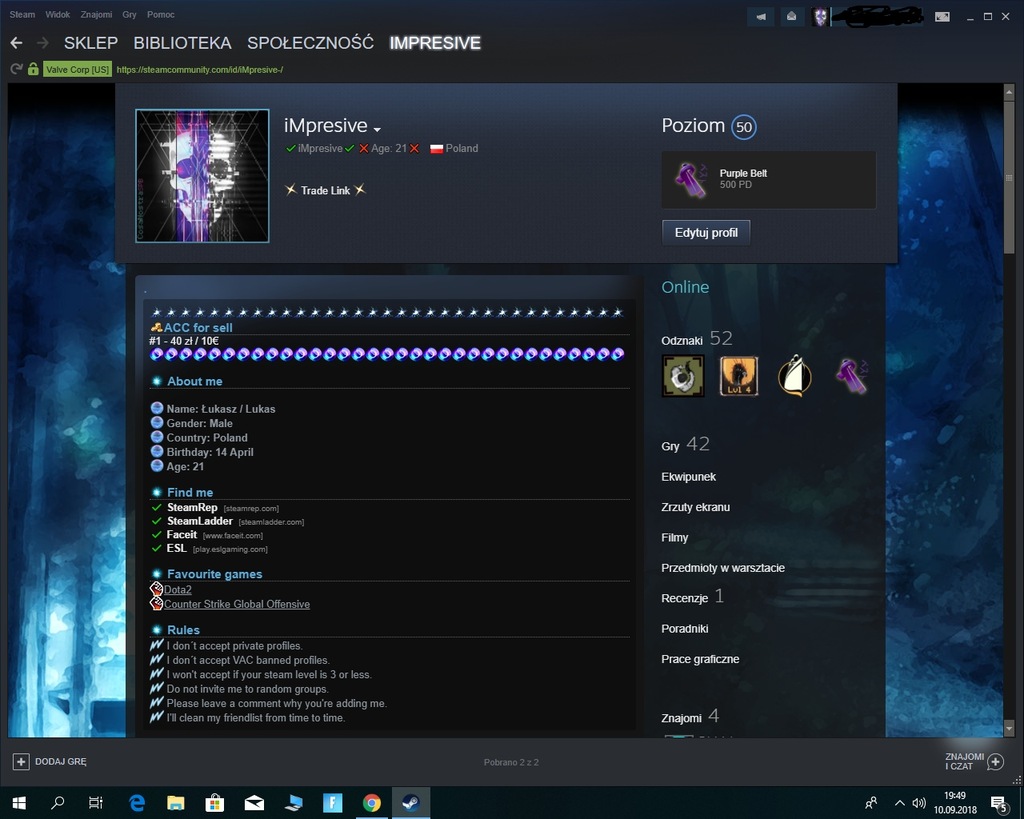Open the Poradniki section

[x=684, y=628]
